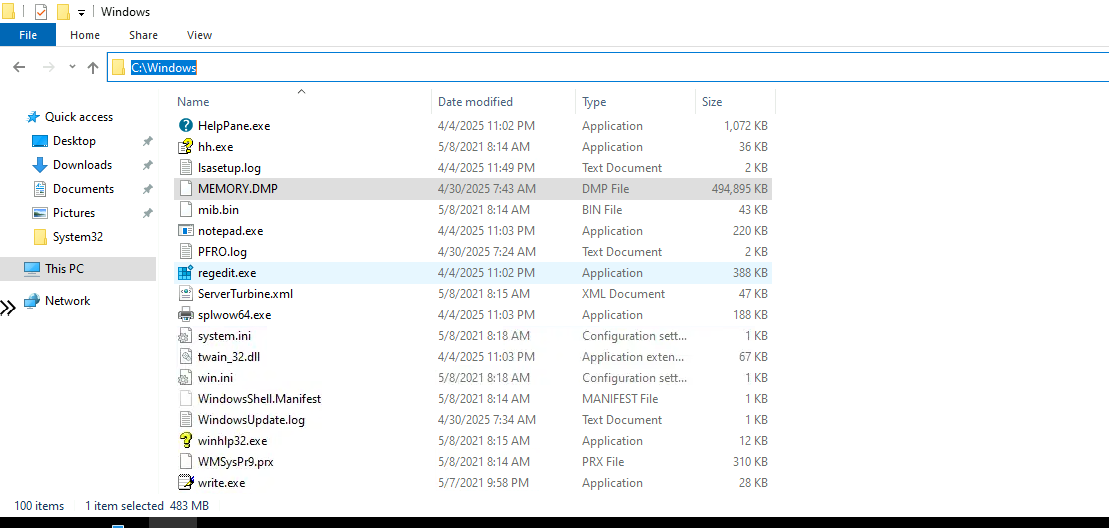
Task: Click the XML Document type cell
Action: 623,293
